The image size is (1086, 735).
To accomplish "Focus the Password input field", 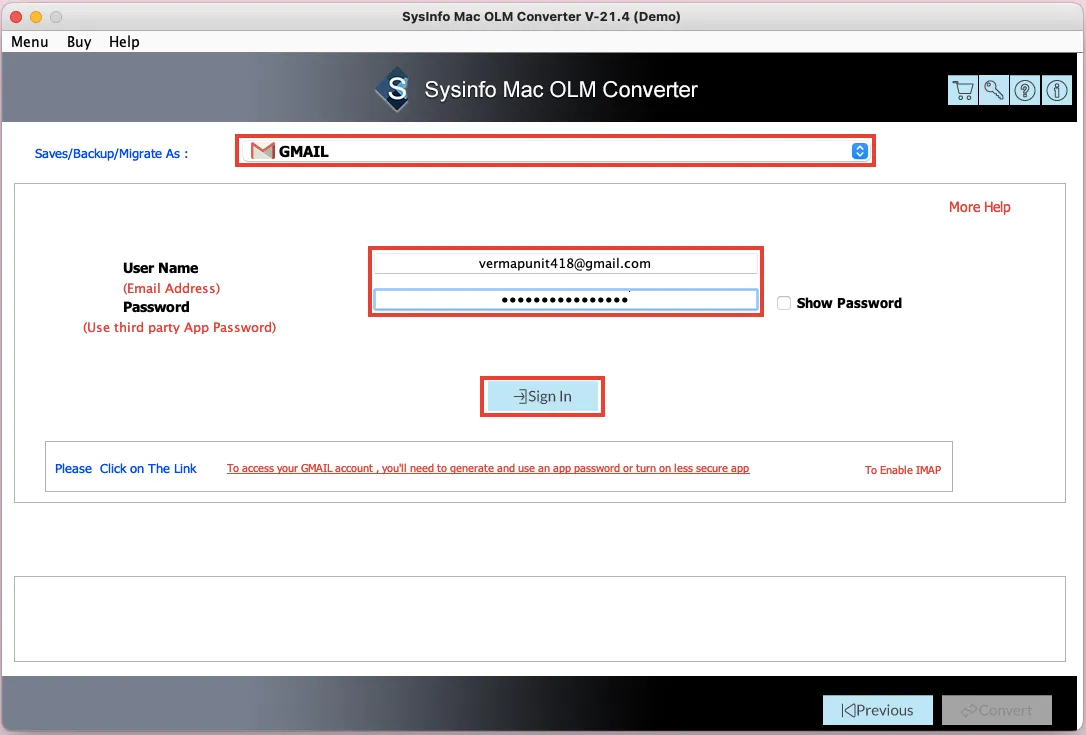I will (565, 299).
